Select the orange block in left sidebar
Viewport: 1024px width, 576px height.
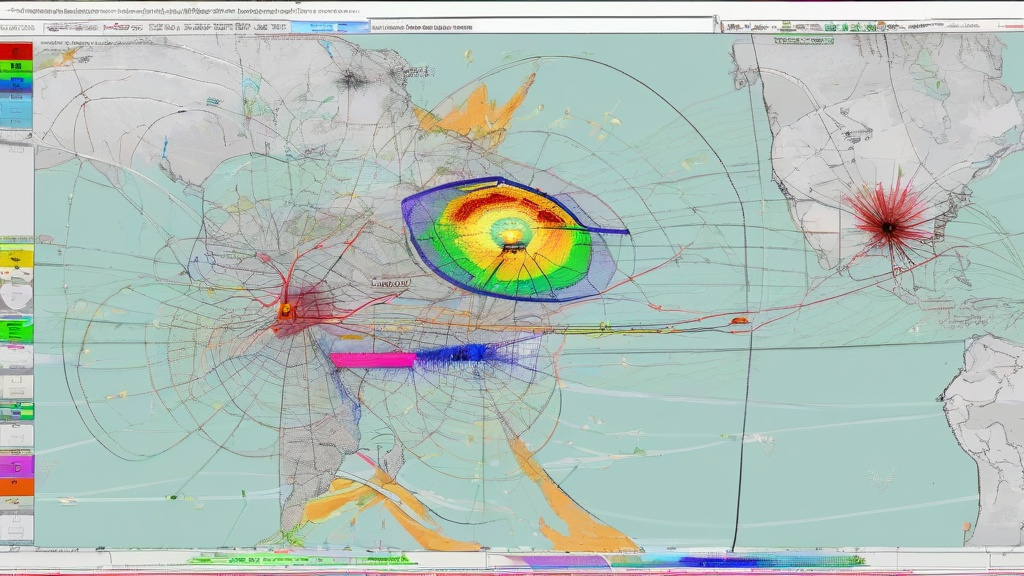click(16, 487)
